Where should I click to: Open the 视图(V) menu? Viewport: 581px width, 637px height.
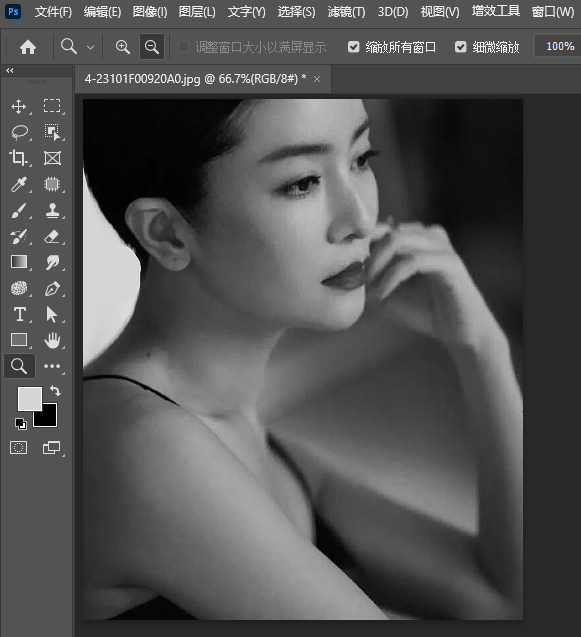[440, 12]
